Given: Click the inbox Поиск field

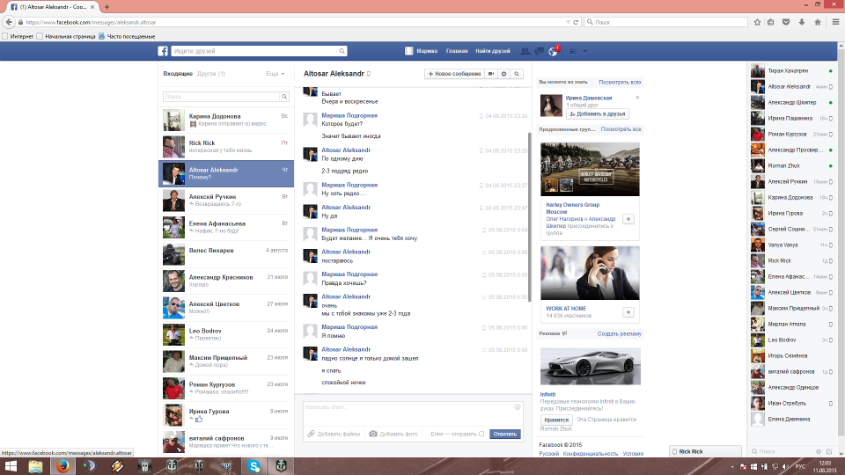Looking at the screenshot, I should tap(221, 97).
